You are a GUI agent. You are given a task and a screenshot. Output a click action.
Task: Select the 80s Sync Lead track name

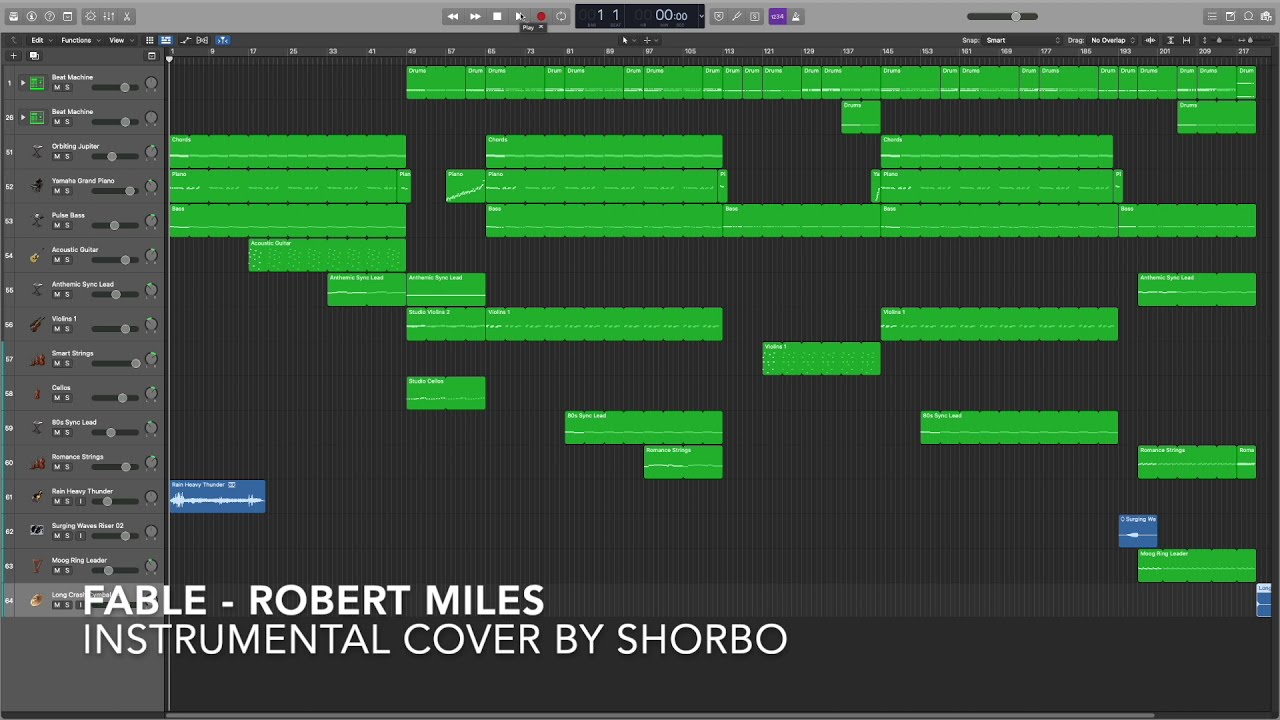74,422
